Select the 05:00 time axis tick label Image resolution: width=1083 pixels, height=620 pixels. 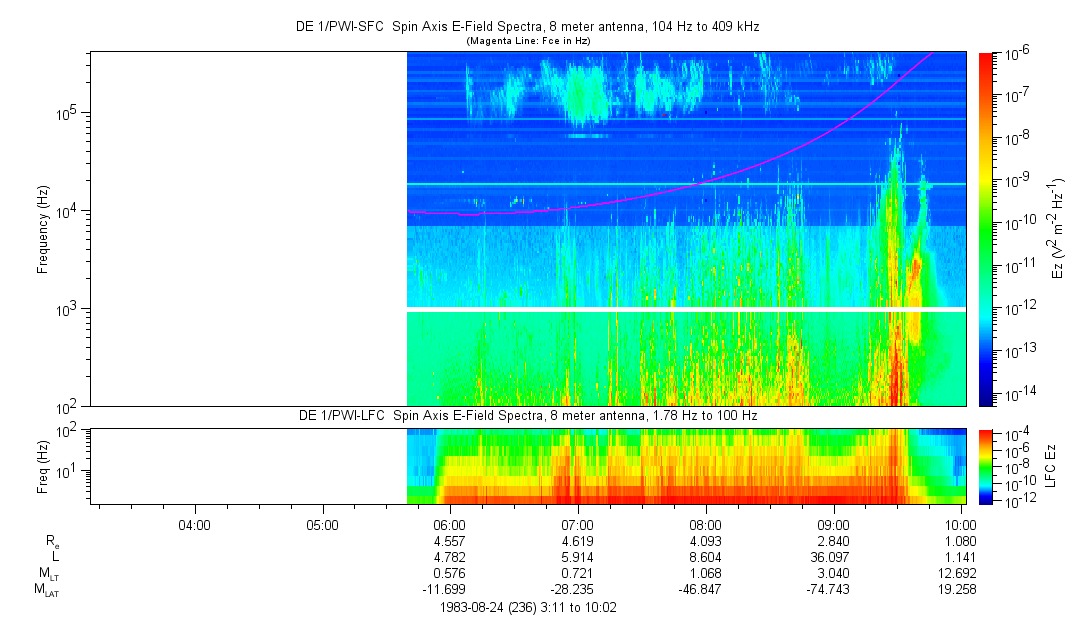point(322,524)
